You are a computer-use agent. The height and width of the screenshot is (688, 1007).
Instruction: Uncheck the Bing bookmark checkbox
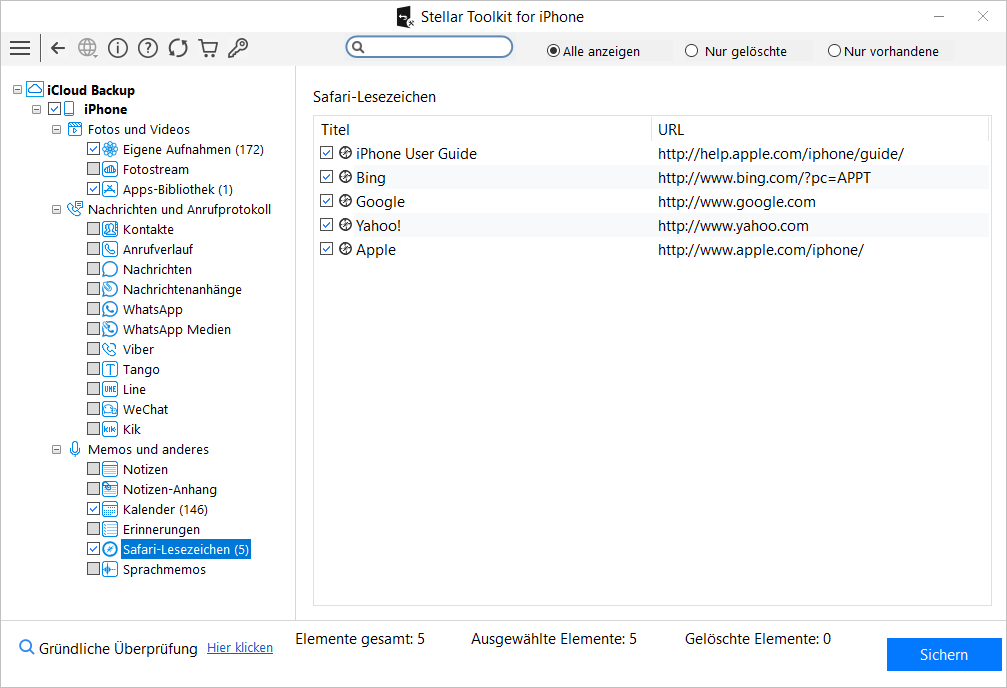pyautogui.click(x=327, y=177)
